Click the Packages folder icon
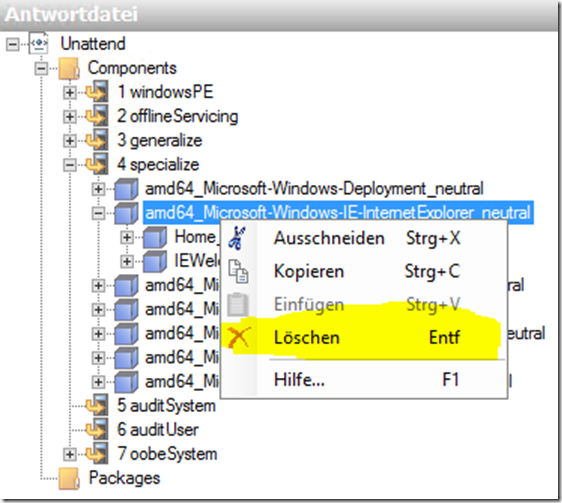562x503 pixels. tap(69, 478)
